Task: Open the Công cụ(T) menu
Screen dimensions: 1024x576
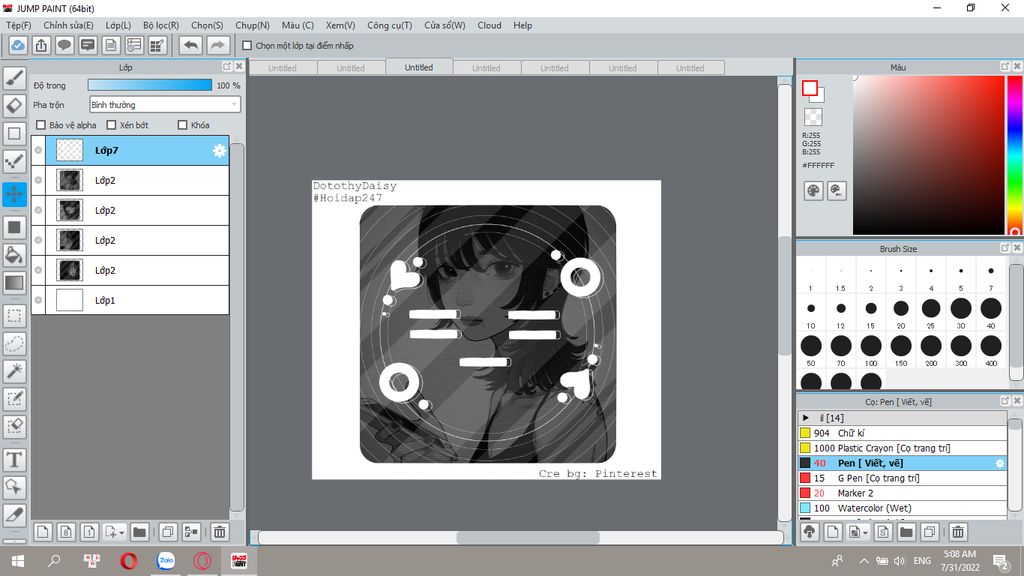Action: coord(389,25)
